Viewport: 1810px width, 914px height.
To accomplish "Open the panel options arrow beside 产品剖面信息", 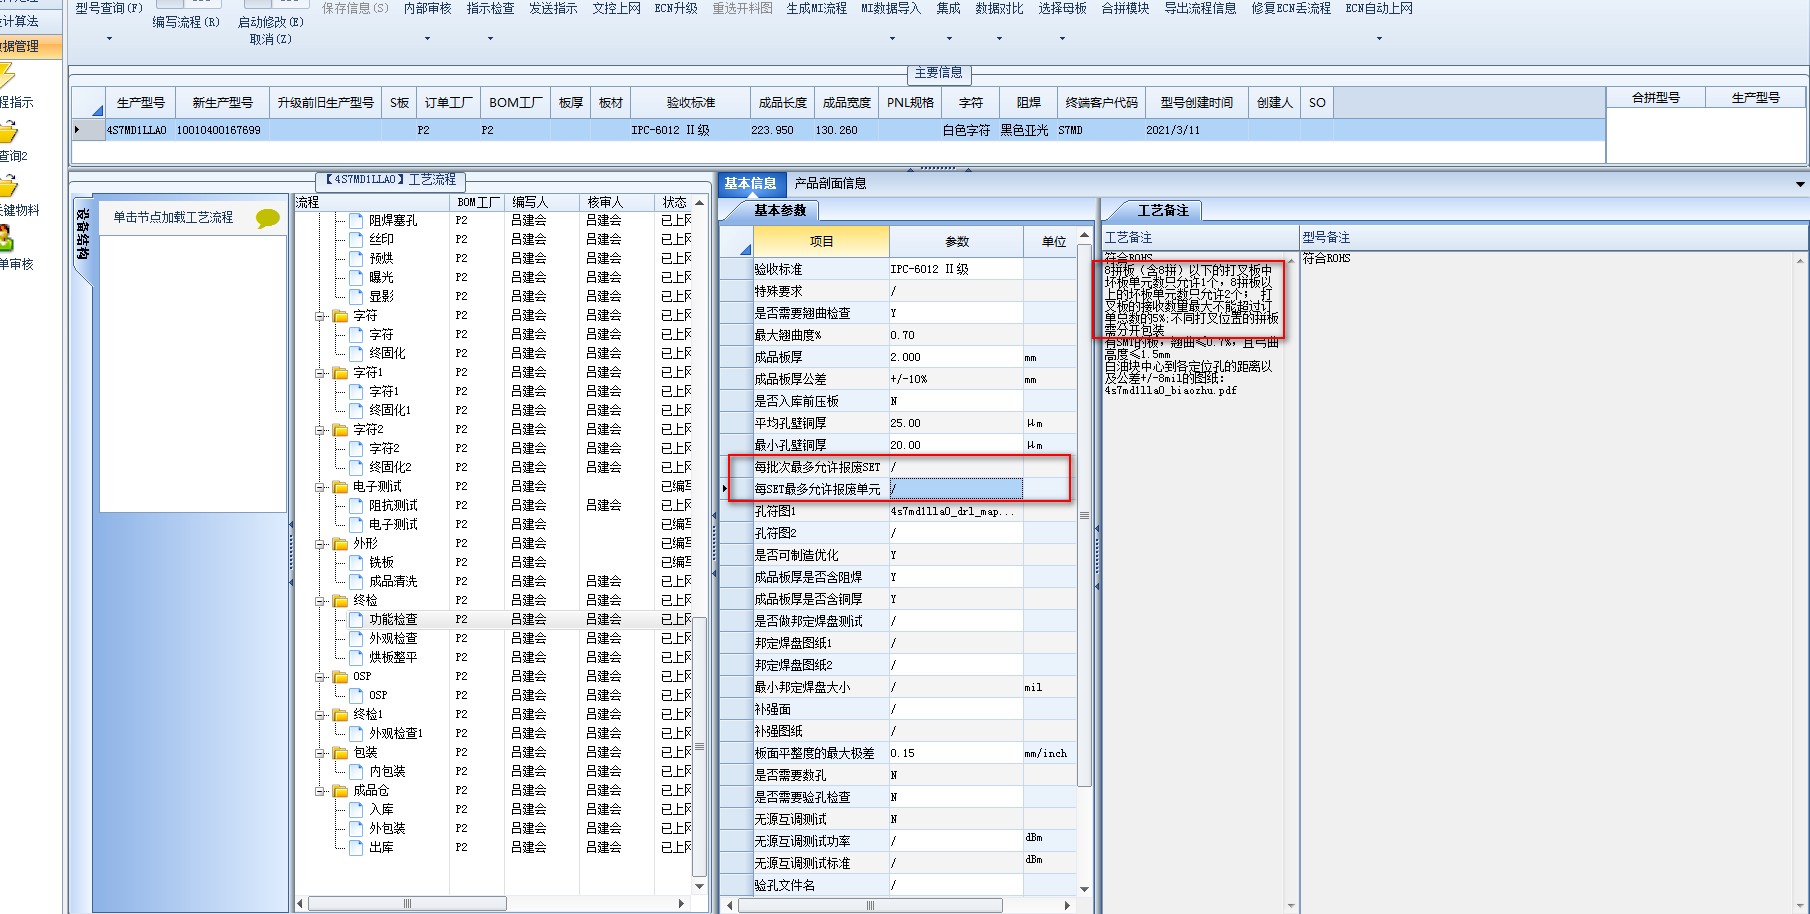I will [x=1800, y=184].
